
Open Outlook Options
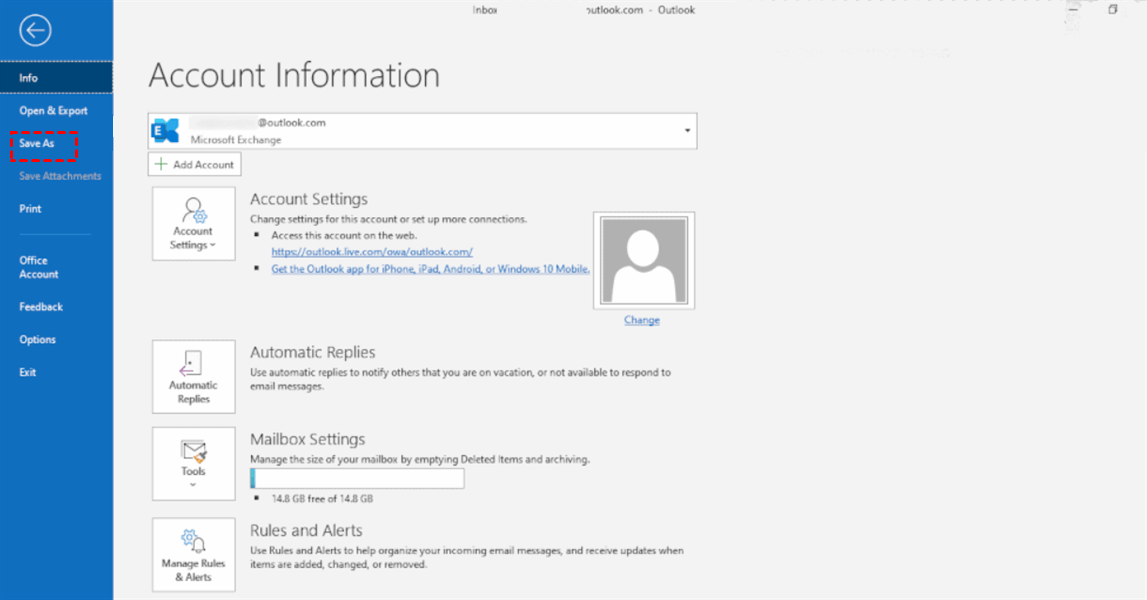pyautogui.click(x=37, y=340)
